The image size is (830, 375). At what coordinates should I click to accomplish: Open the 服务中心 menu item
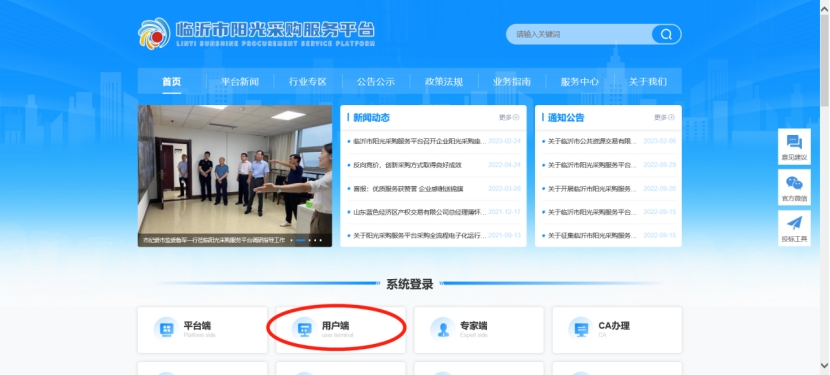(580, 82)
